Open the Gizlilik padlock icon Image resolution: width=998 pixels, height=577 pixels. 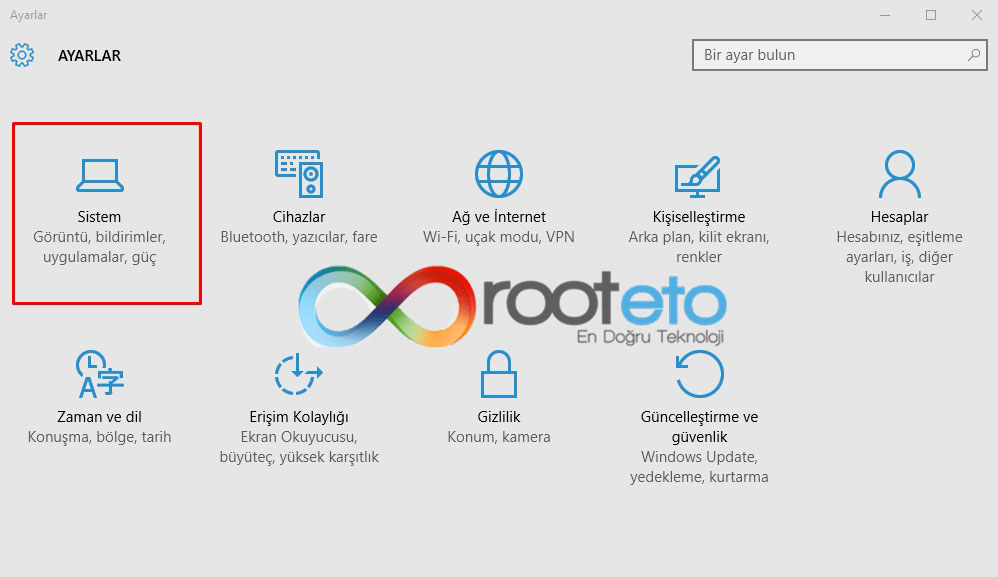[x=498, y=374]
